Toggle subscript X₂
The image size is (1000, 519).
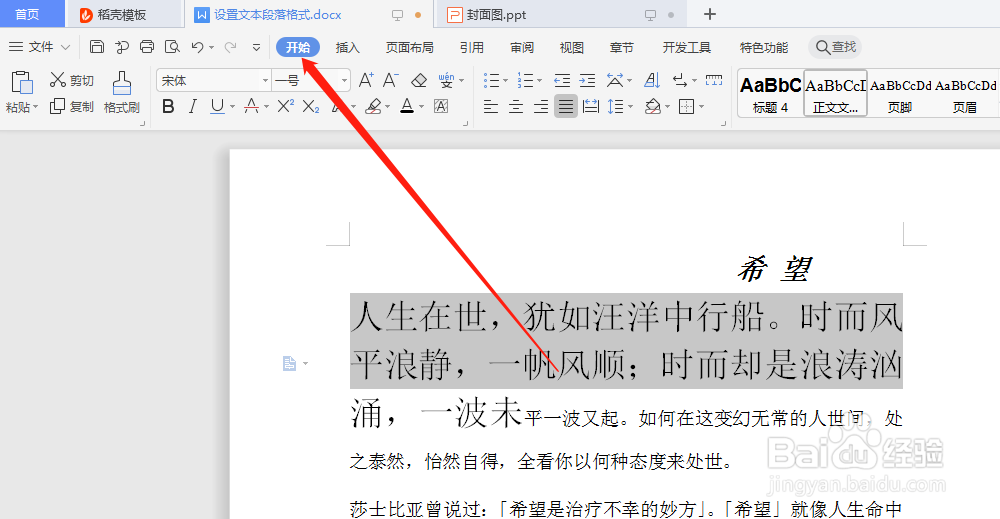tap(311, 106)
